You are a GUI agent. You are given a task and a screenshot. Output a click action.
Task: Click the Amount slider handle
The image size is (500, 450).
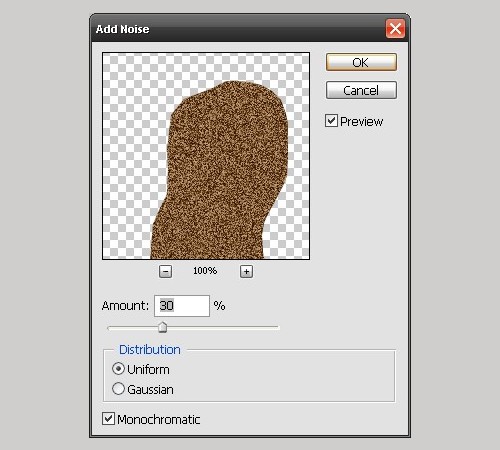coord(162,327)
